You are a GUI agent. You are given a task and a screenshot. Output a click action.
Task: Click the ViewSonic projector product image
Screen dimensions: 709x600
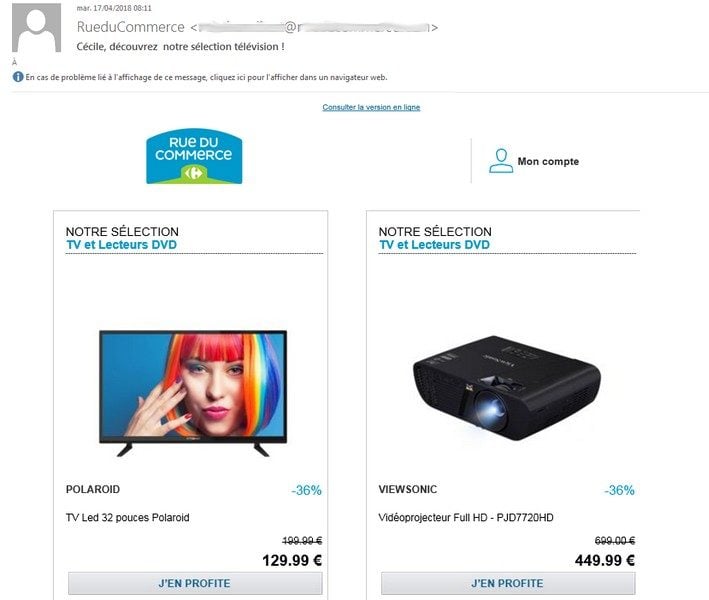tap(507, 388)
